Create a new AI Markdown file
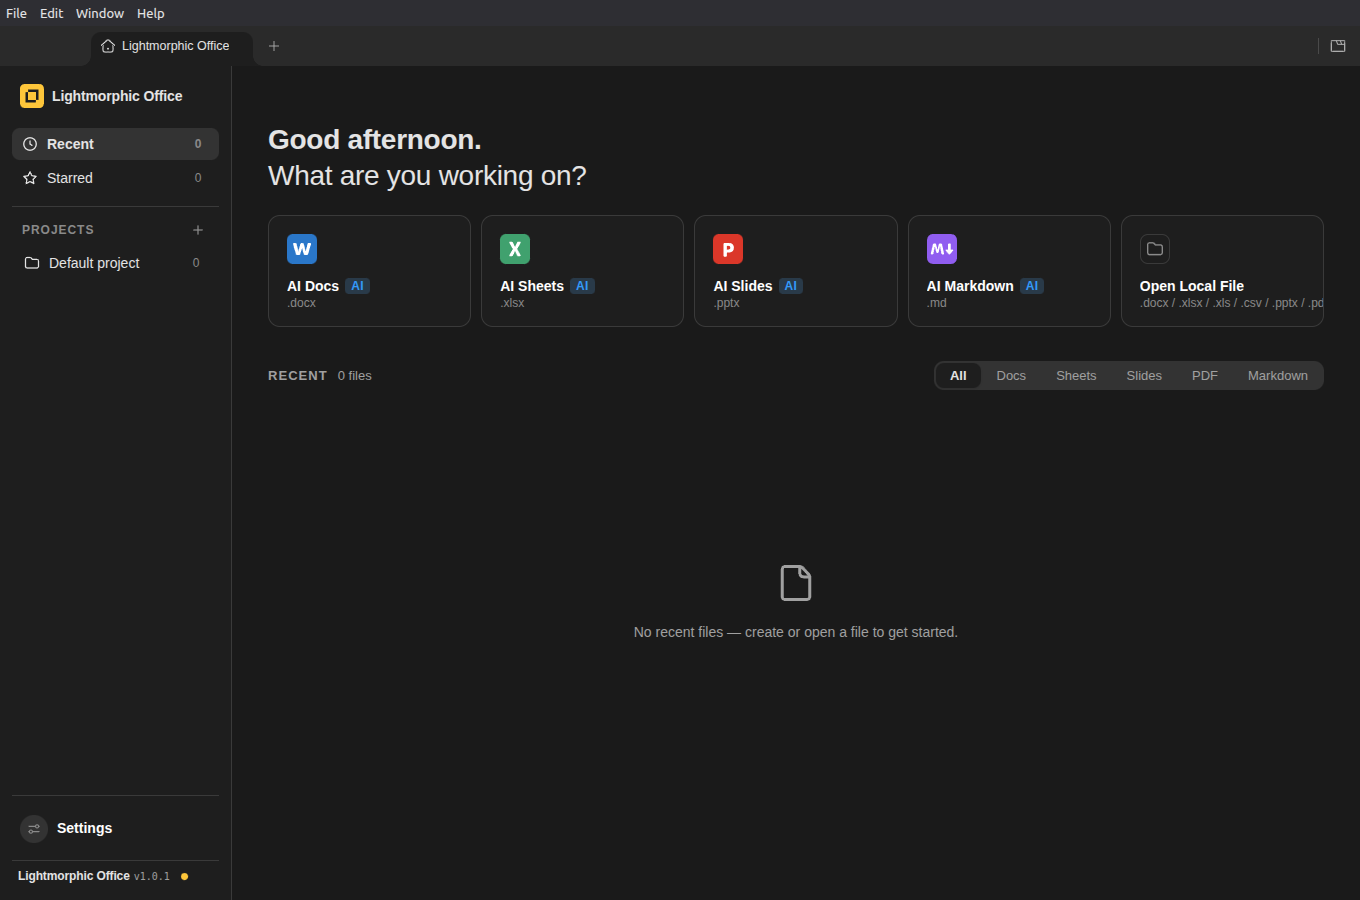The height and width of the screenshot is (900, 1360). pyautogui.click(x=1009, y=271)
